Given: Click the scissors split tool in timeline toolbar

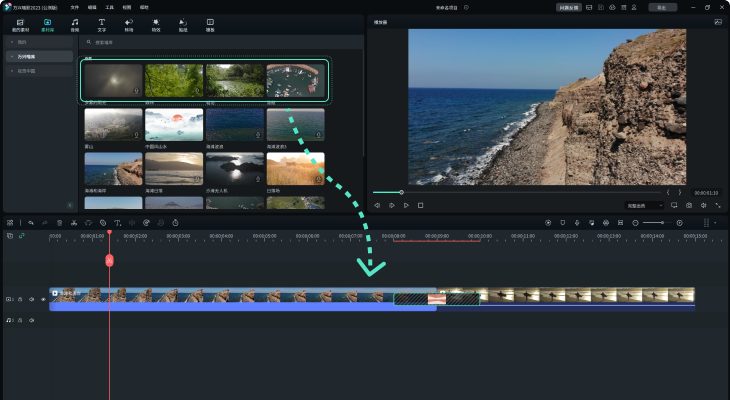Looking at the screenshot, I should tap(74, 222).
